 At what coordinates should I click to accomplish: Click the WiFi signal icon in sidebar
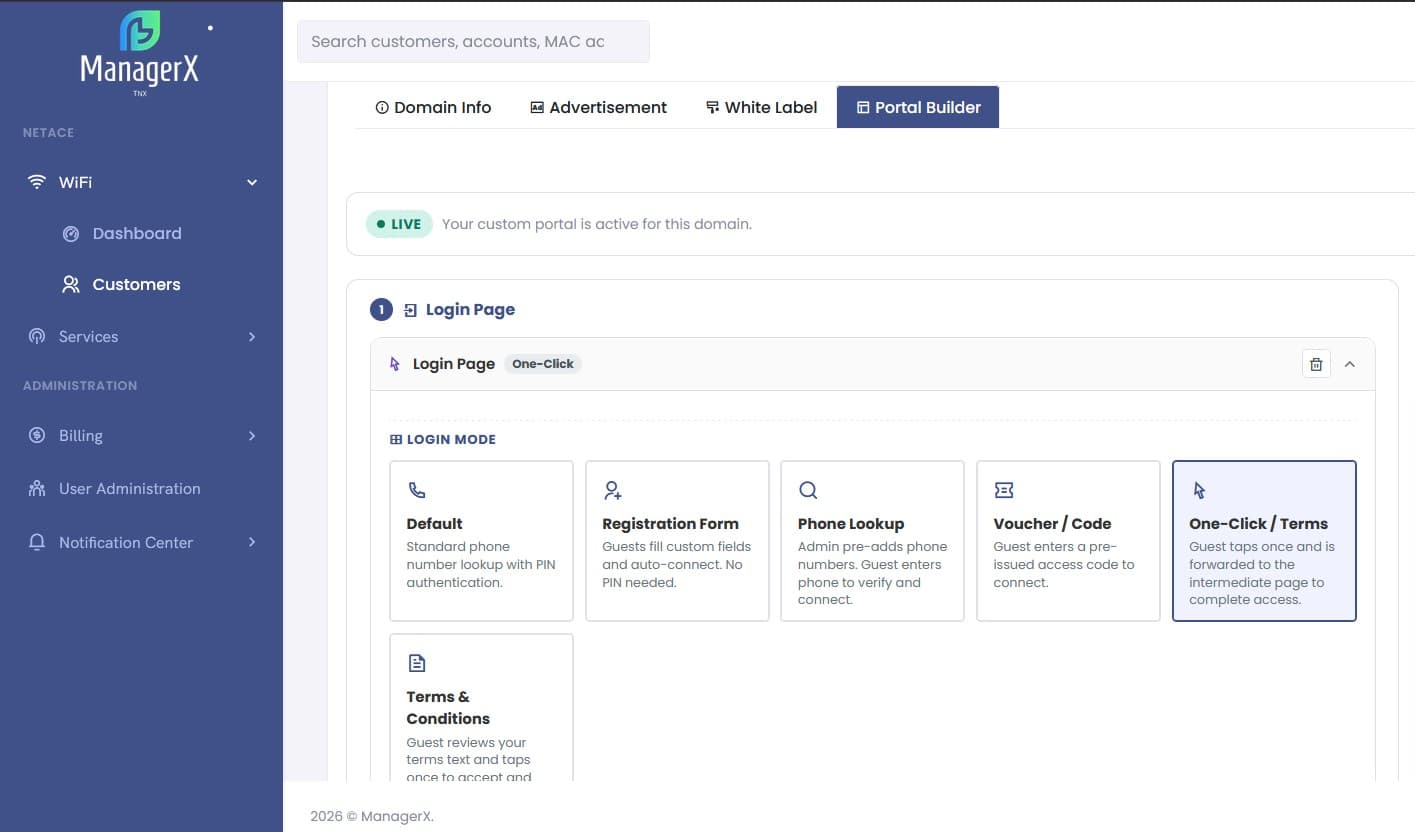(x=37, y=182)
